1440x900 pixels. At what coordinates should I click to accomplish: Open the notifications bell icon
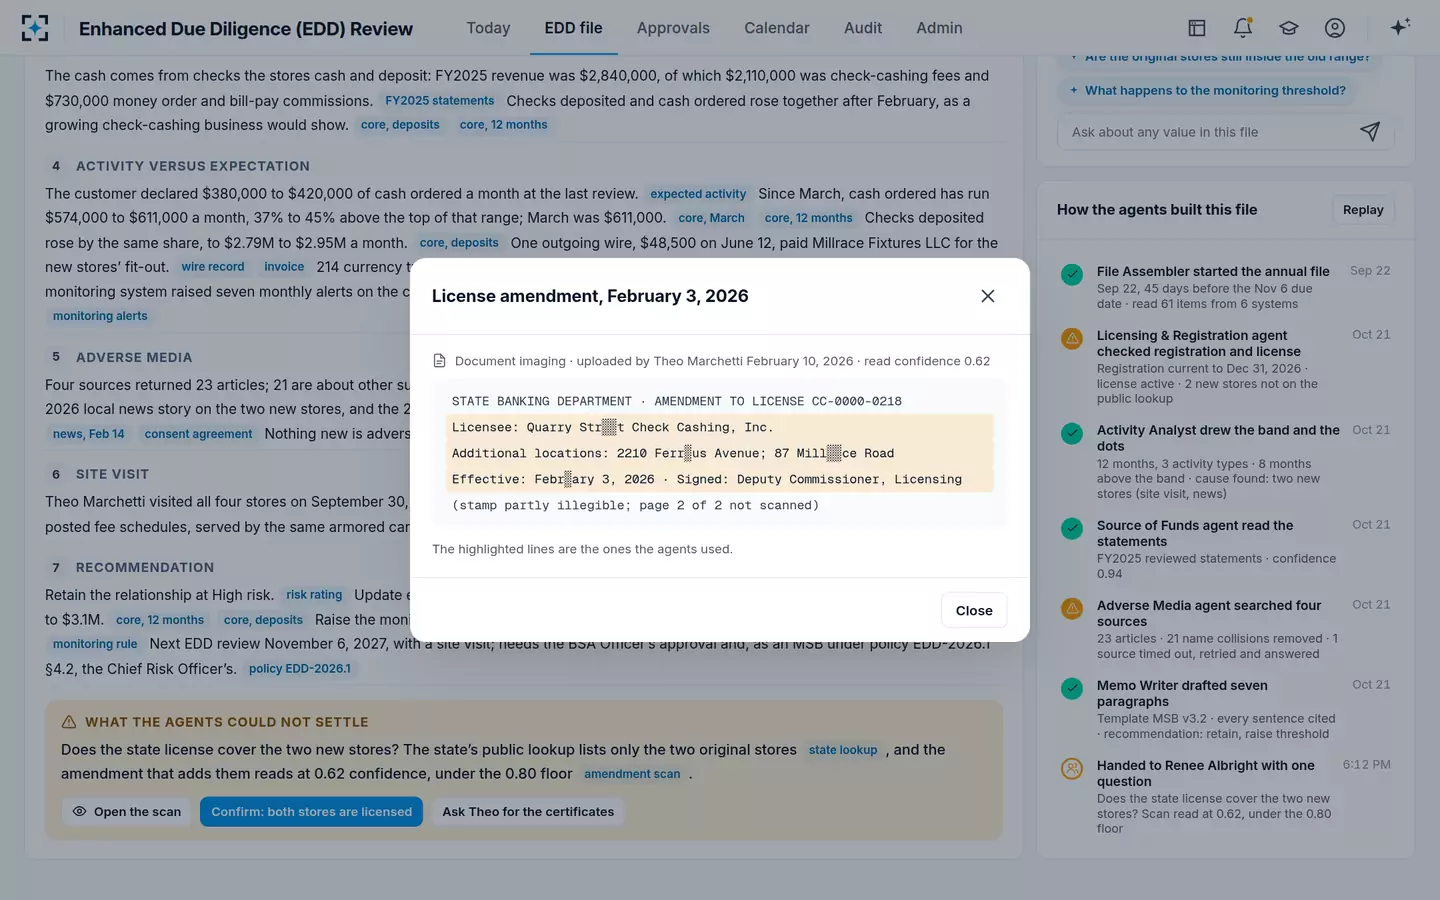point(1243,28)
